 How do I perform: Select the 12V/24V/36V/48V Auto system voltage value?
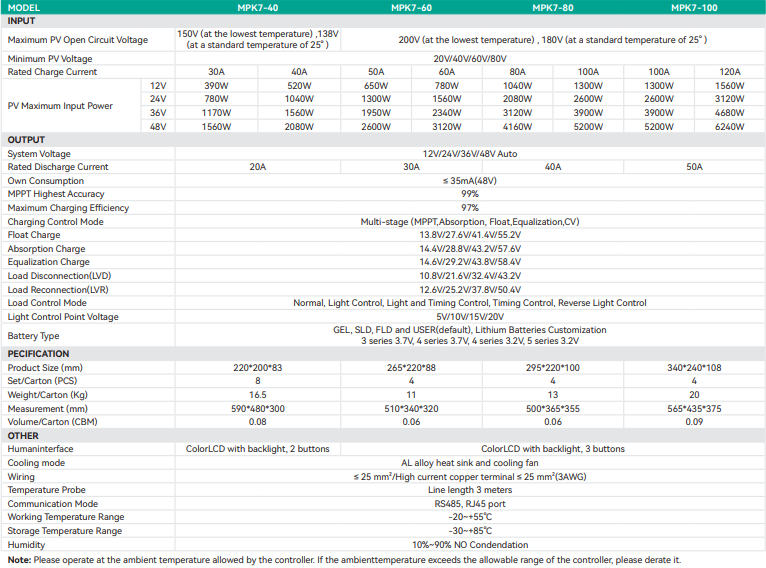[469, 154]
